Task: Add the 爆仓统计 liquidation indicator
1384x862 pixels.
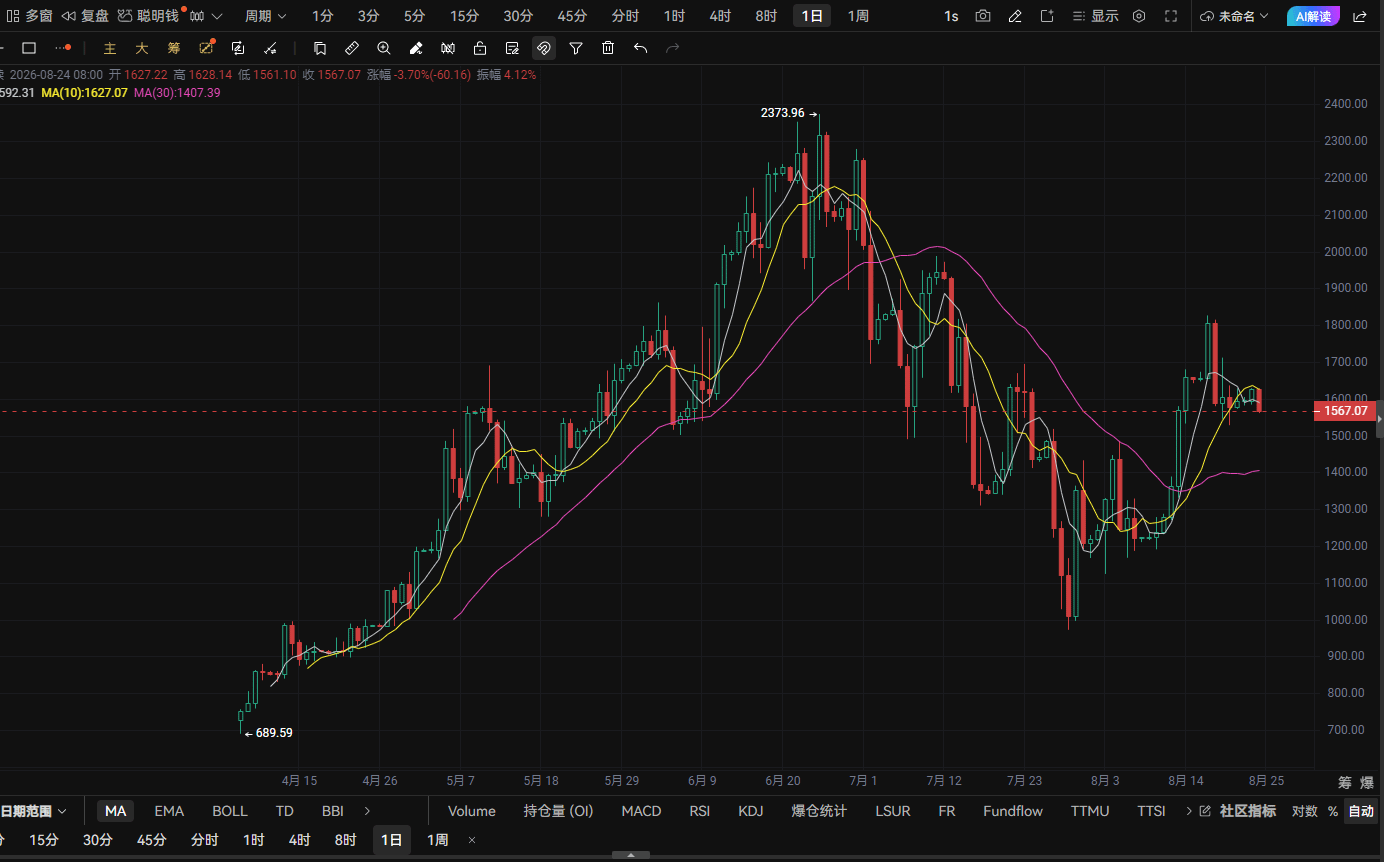Action: (819, 811)
